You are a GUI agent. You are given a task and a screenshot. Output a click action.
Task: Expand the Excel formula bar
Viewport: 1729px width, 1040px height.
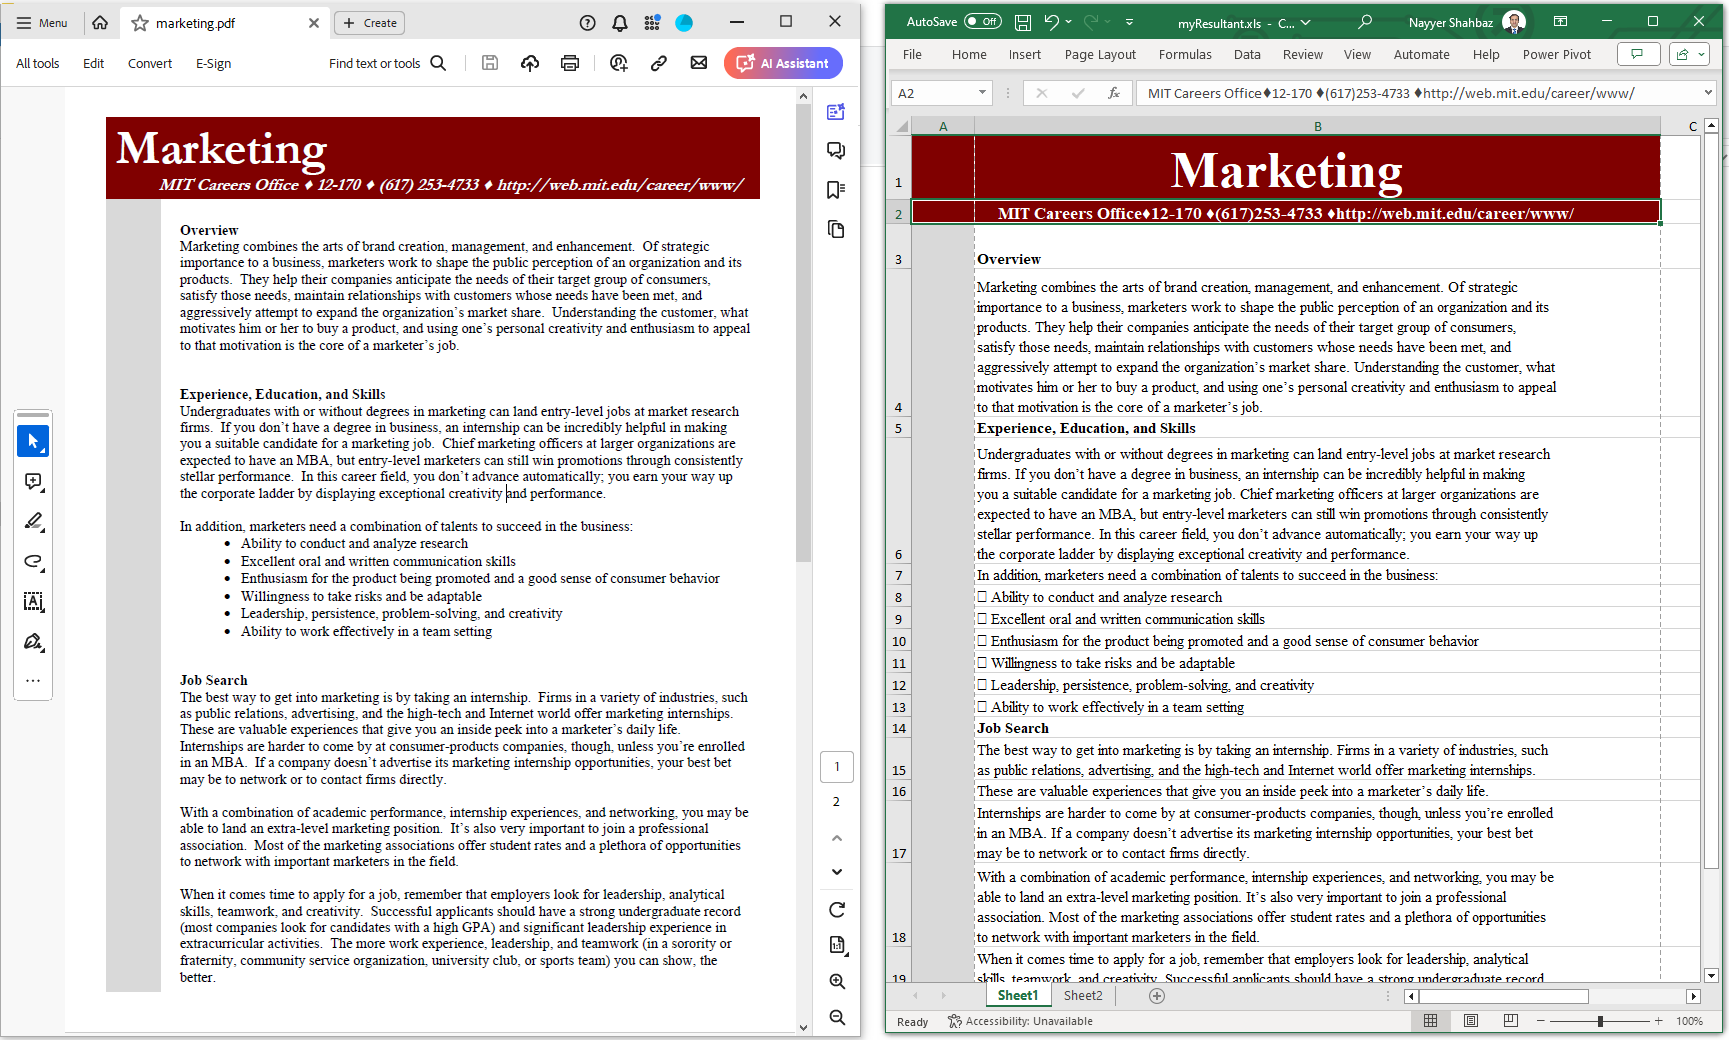pyautogui.click(x=1707, y=93)
